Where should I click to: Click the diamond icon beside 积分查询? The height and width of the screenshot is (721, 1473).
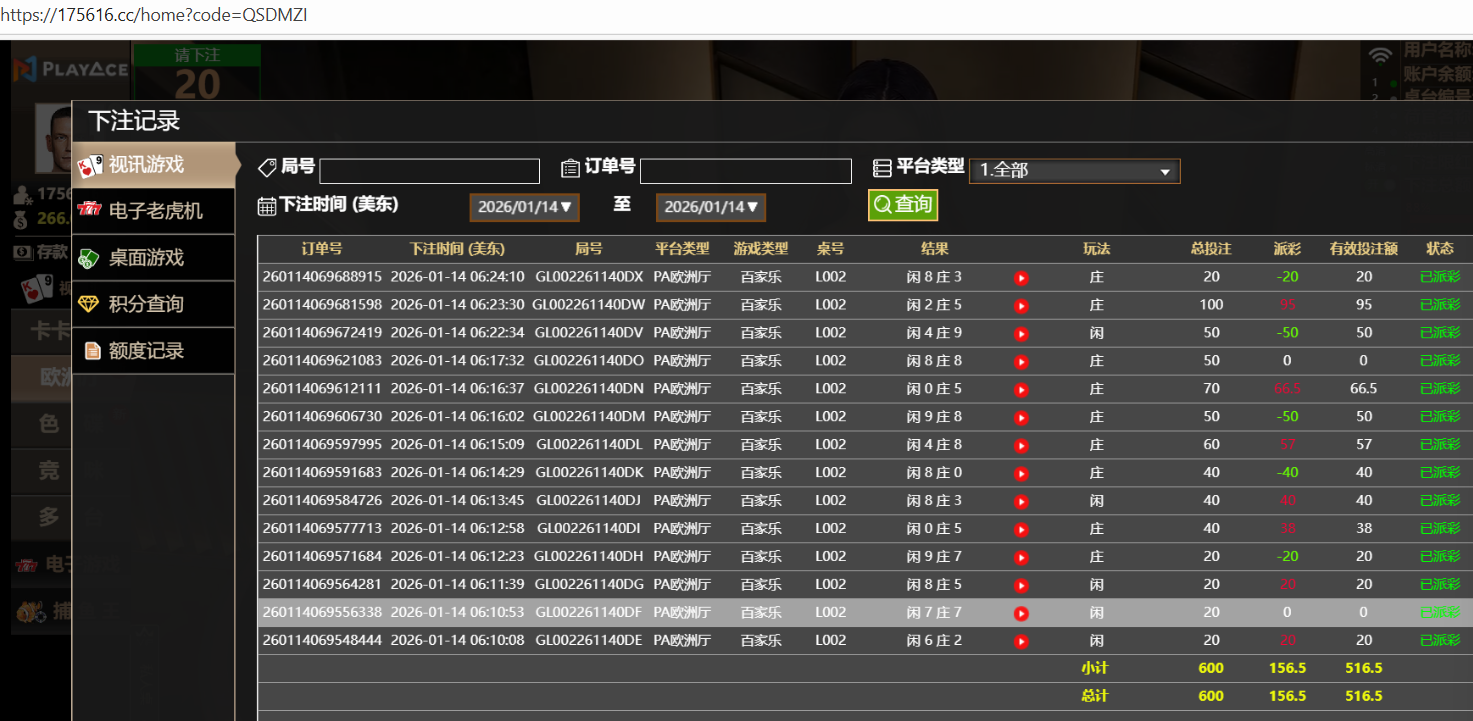coord(90,304)
